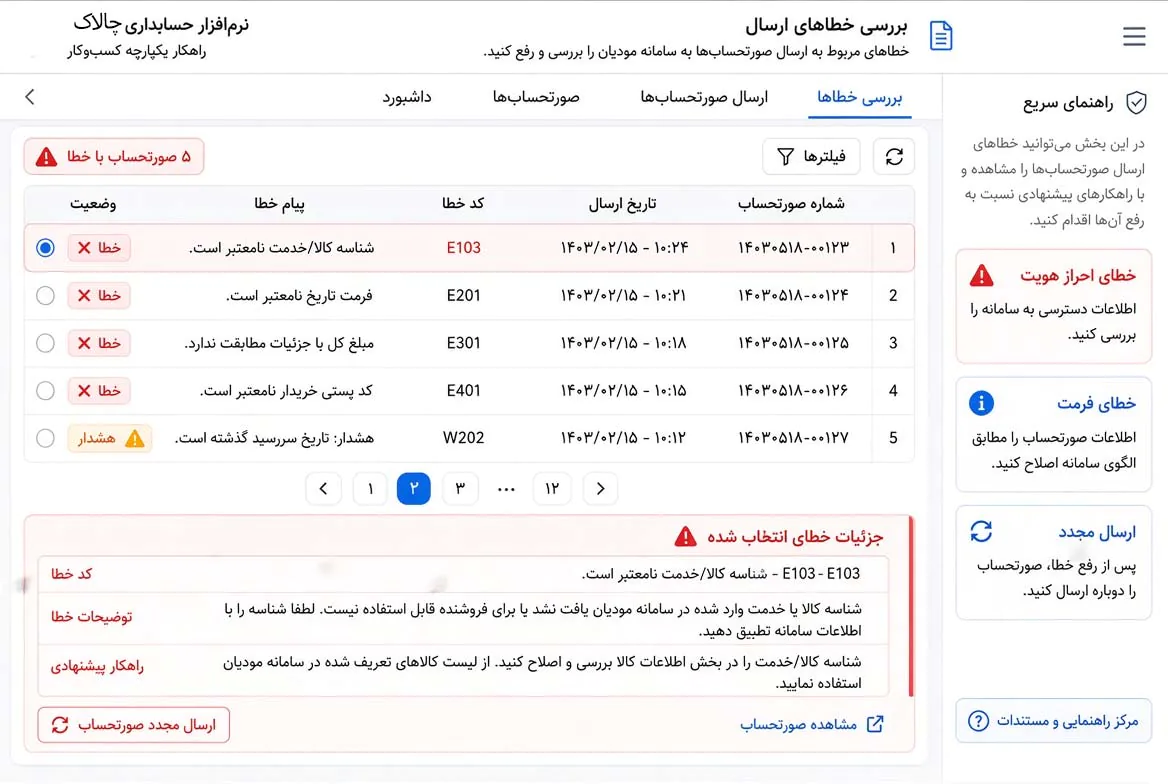
Task: Click invoice number ۱۴۰۳۰۵۱۸-۰۰۱۲۷
Action: click(793, 438)
